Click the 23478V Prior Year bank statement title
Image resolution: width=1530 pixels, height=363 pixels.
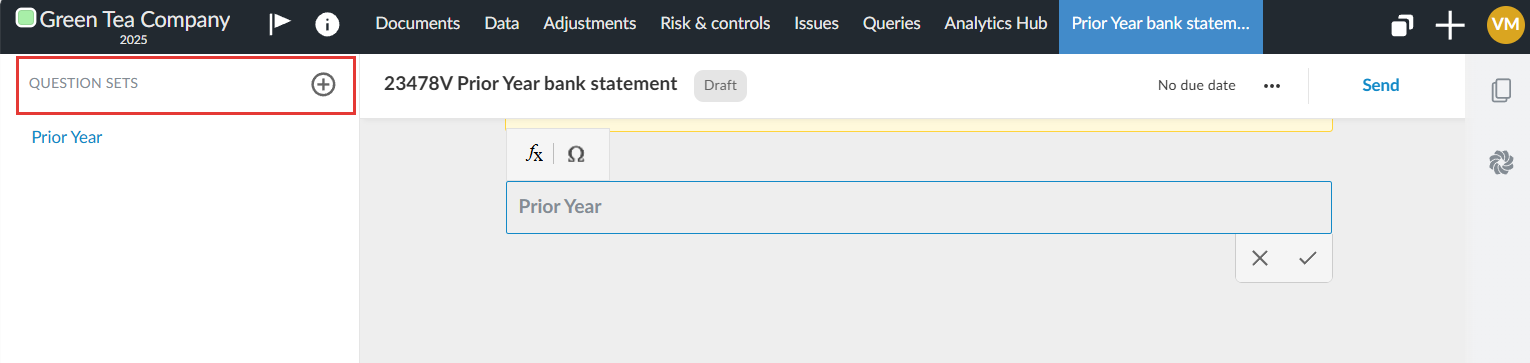[531, 84]
